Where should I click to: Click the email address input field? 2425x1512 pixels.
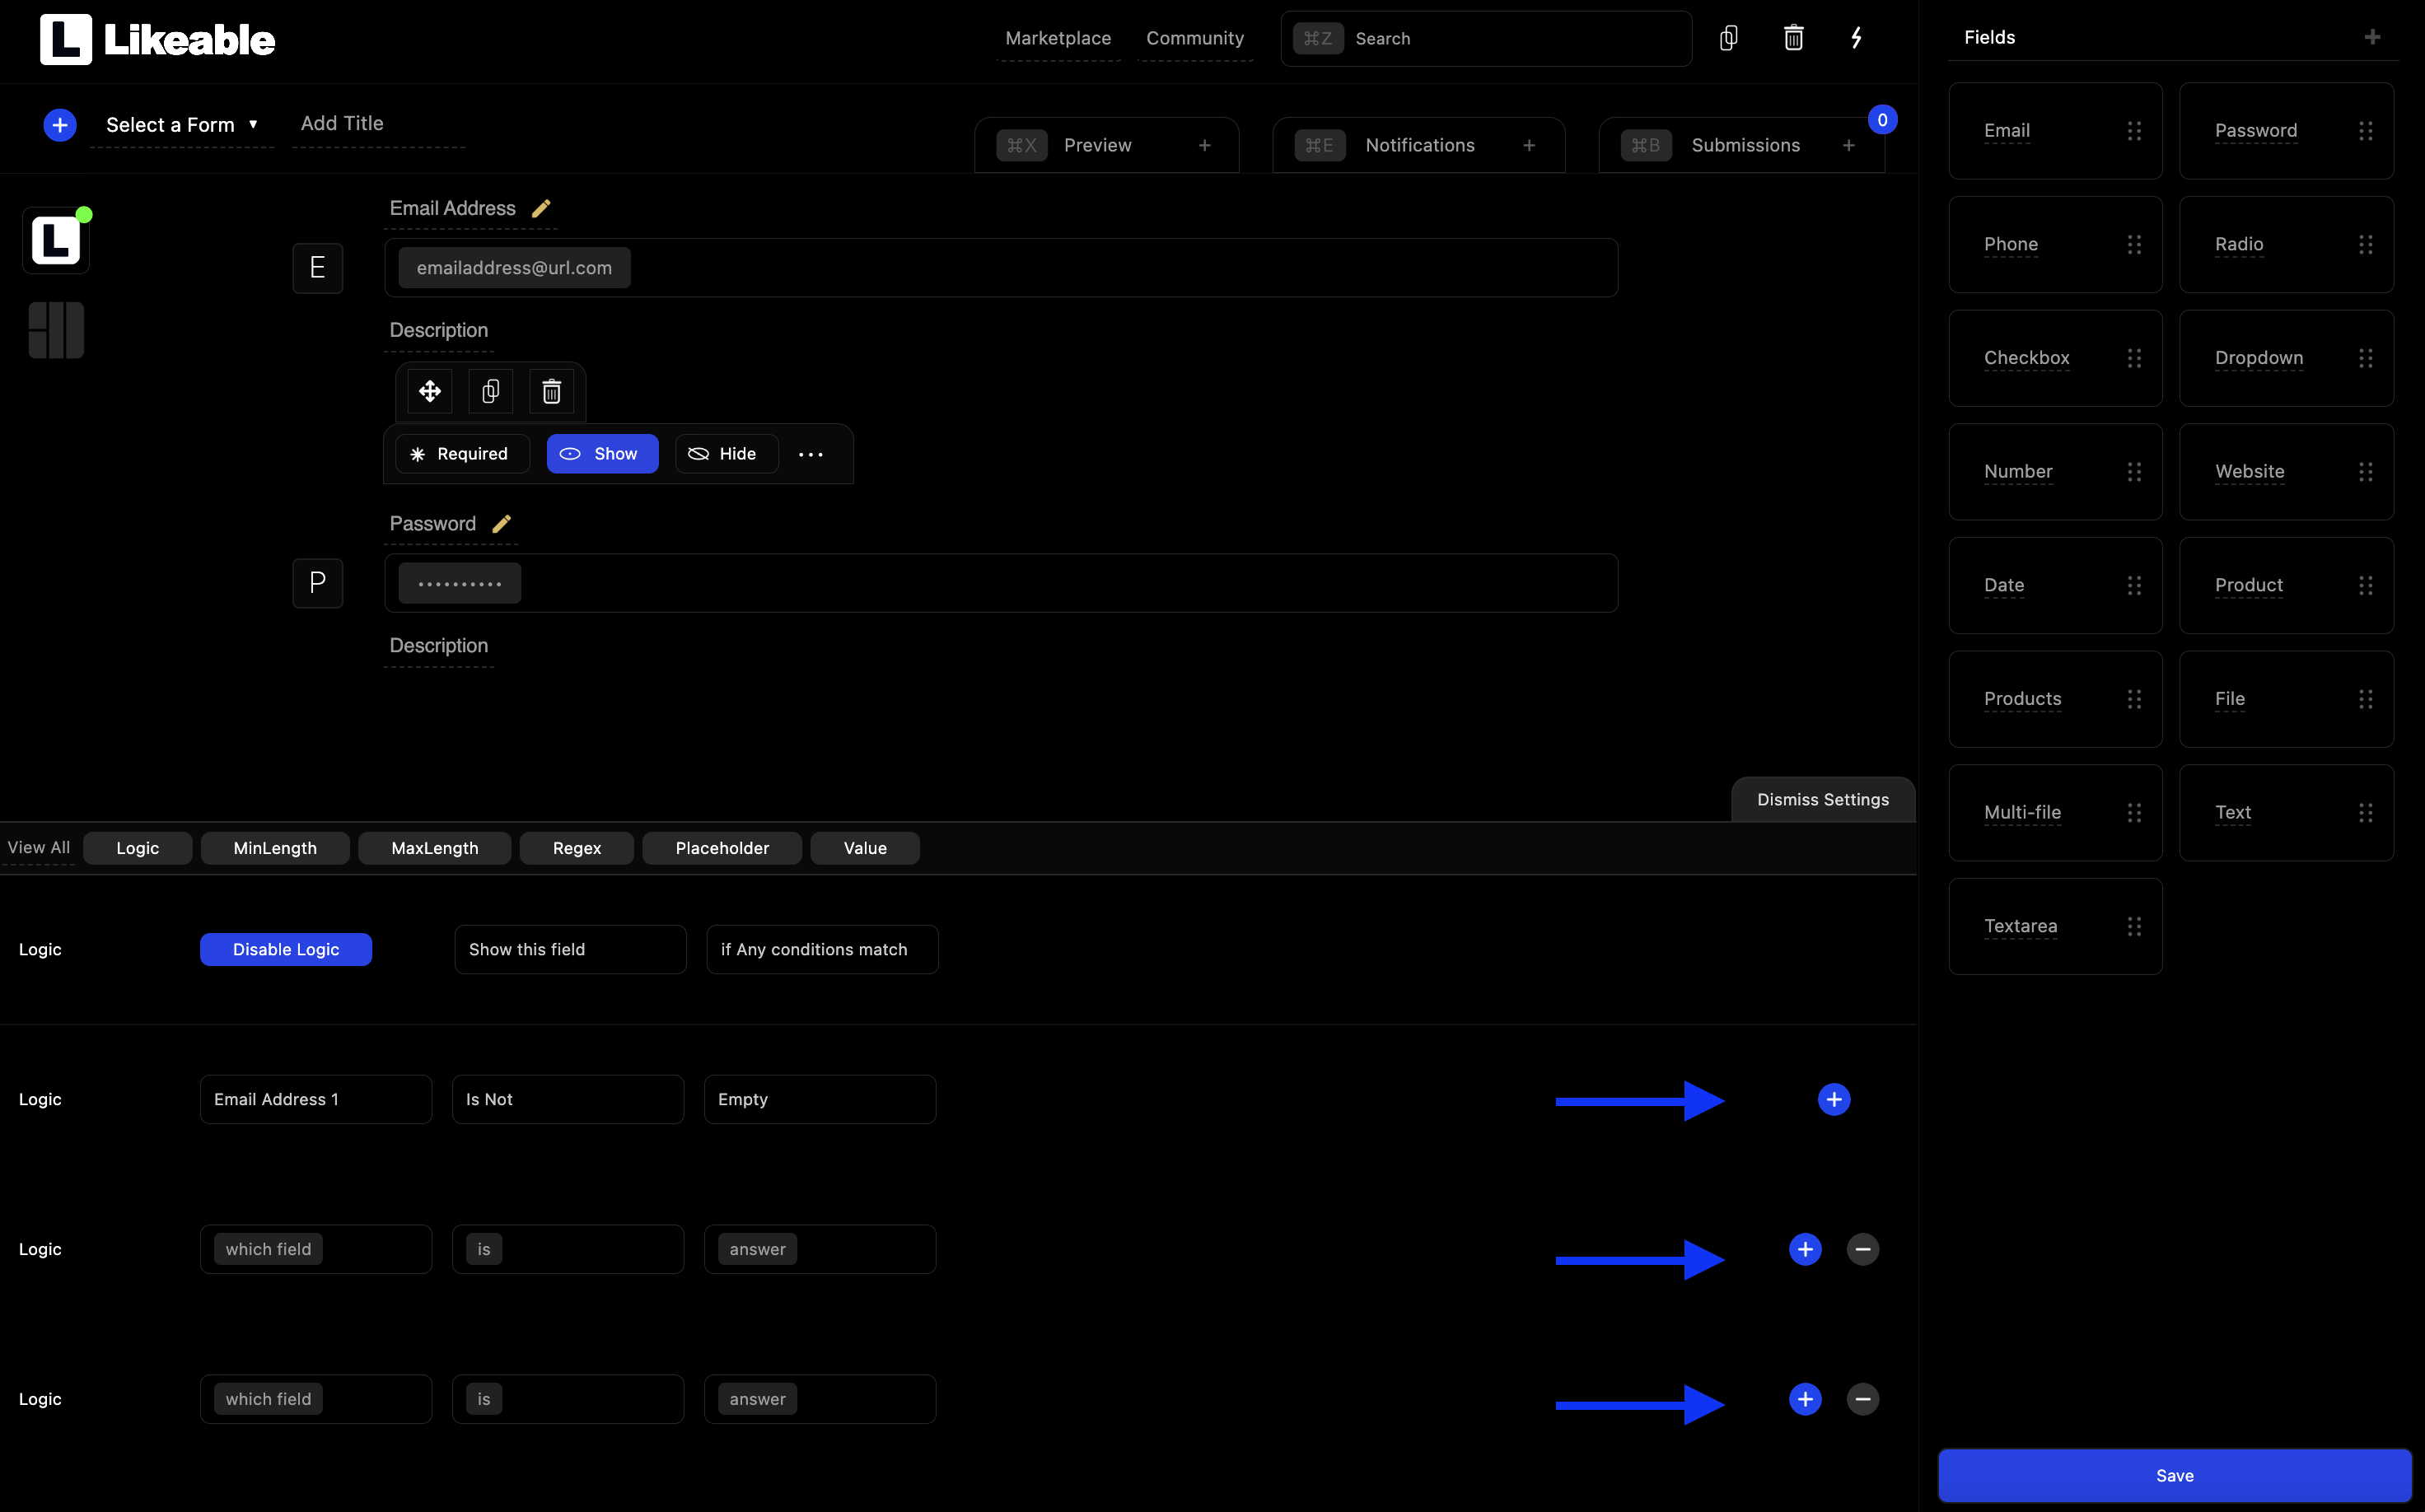1002,267
